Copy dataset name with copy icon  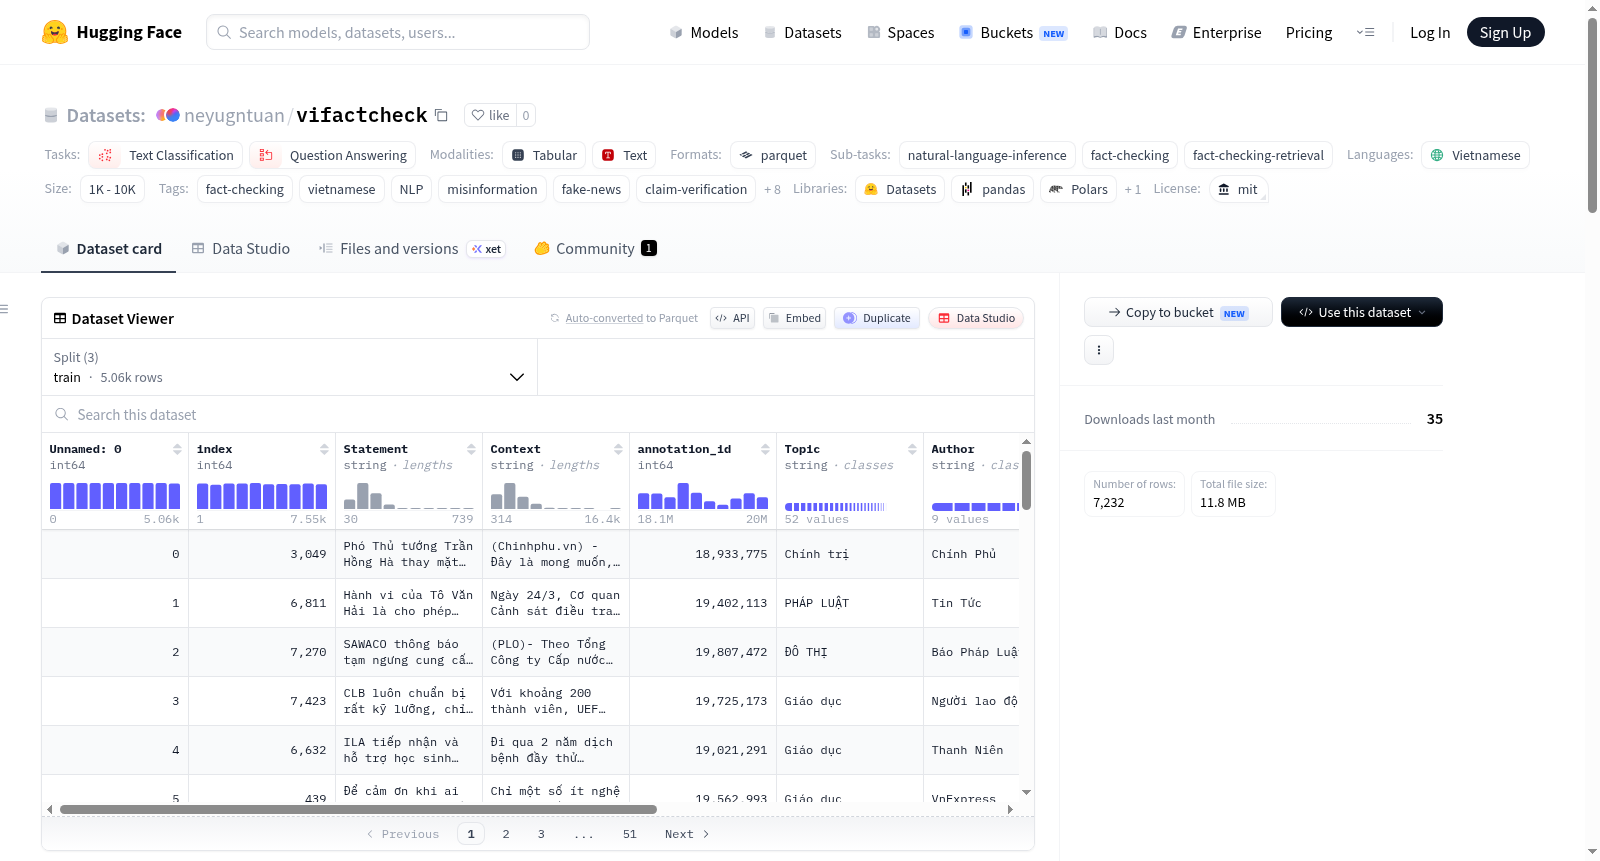[441, 115]
